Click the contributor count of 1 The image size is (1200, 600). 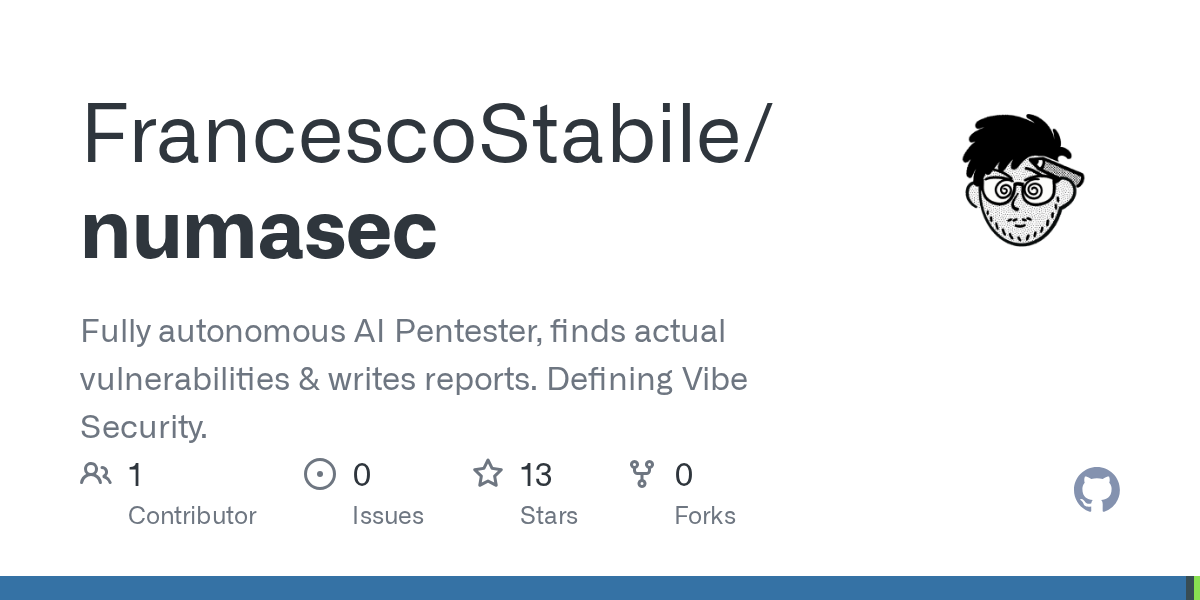pyautogui.click(x=135, y=475)
